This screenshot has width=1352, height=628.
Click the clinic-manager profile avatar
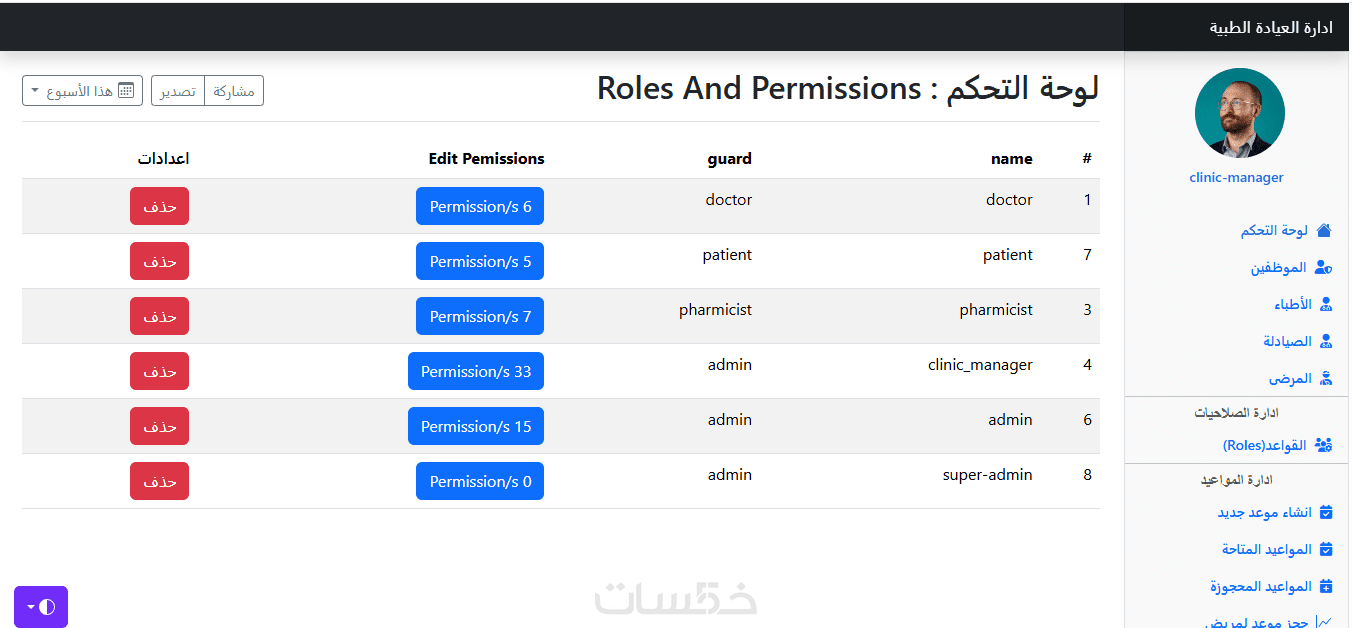pos(1239,113)
